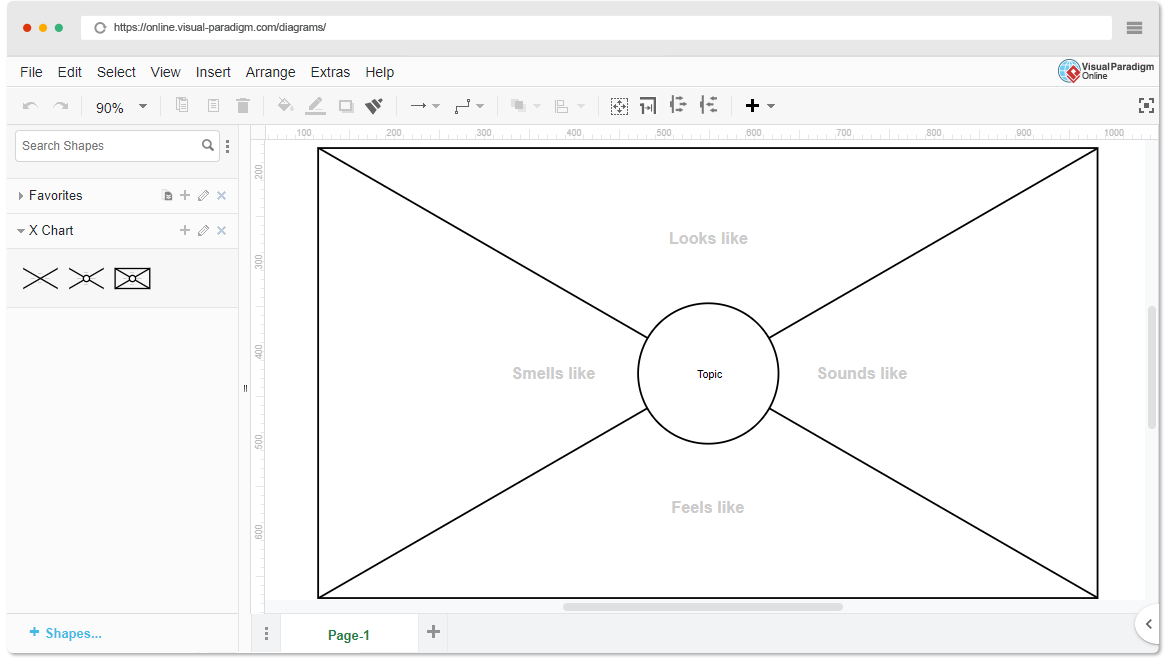Image resolution: width=1170 pixels, height=665 pixels.
Task: Select the straight arrow connector tool
Action: tap(419, 106)
